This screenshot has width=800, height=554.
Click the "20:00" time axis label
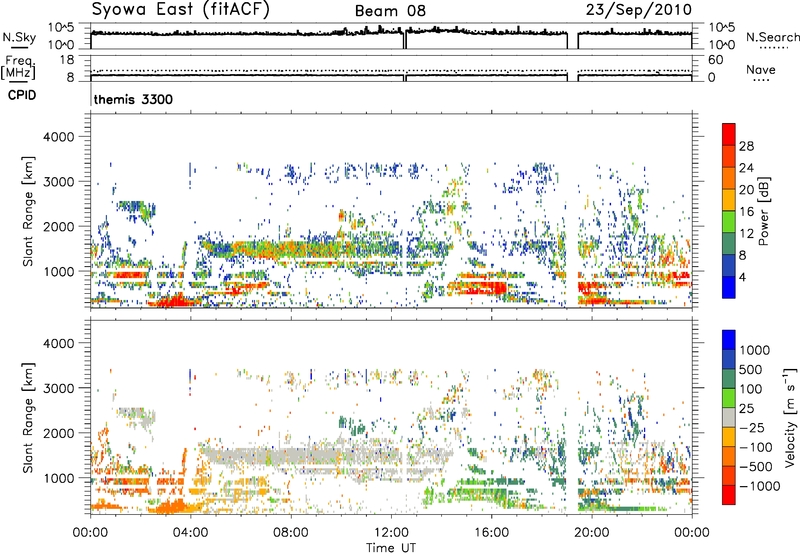tap(591, 533)
